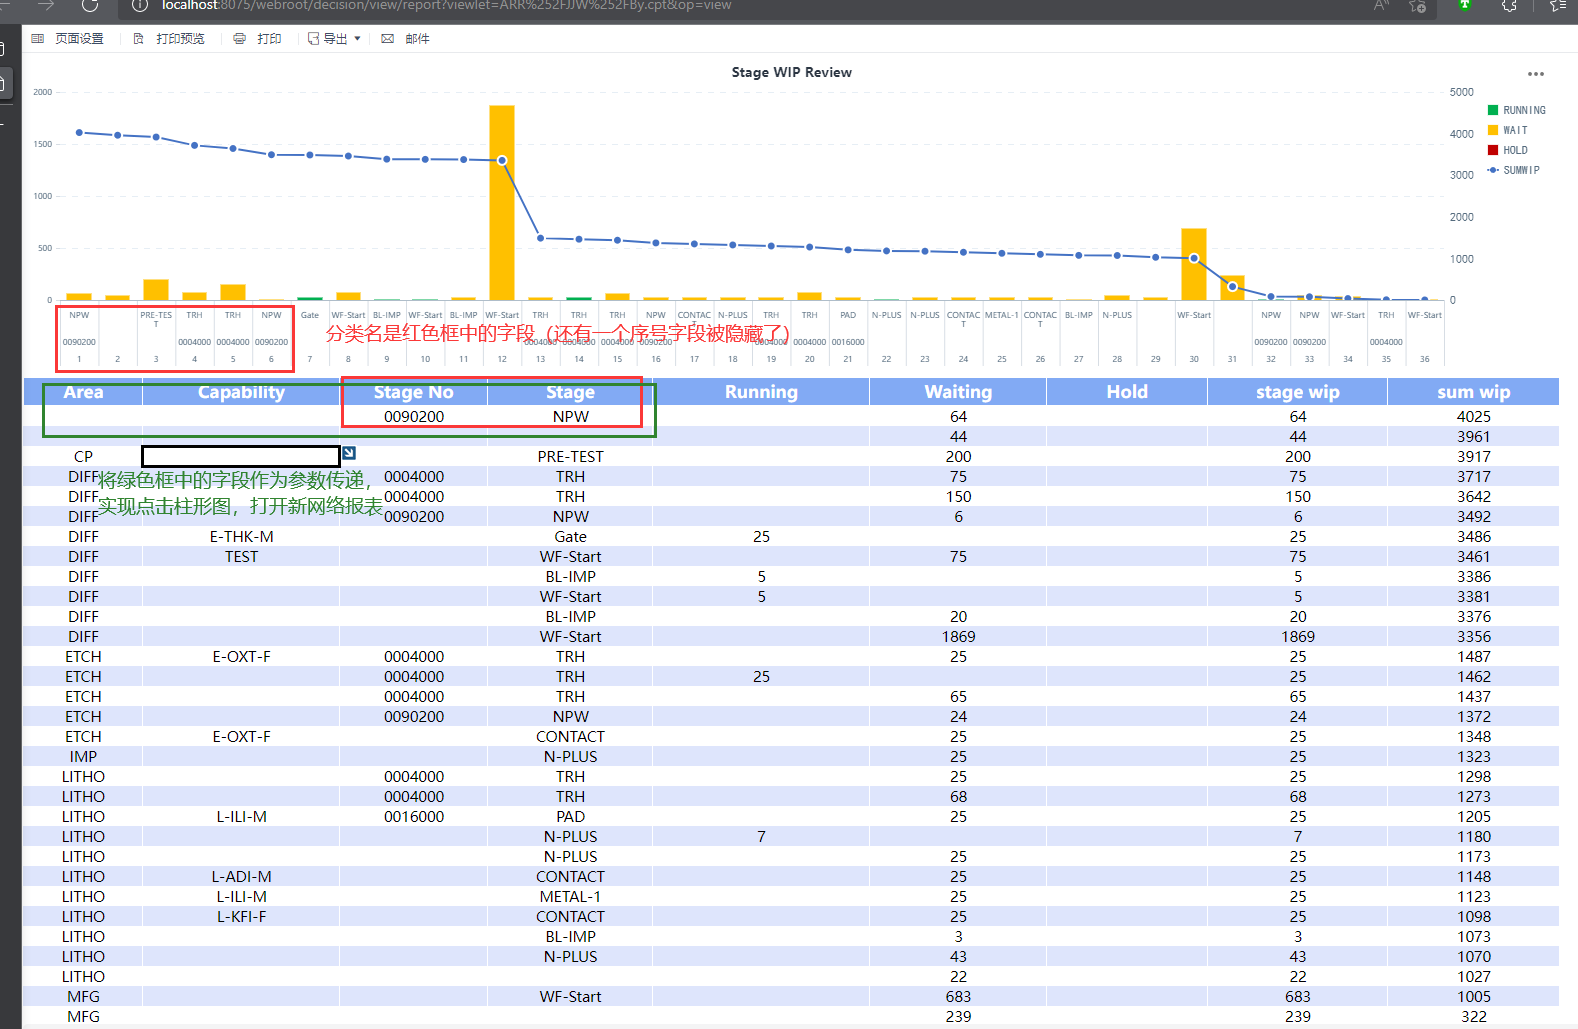
Task: Click the mail envelope icon (邮件)
Action: (x=387, y=39)
